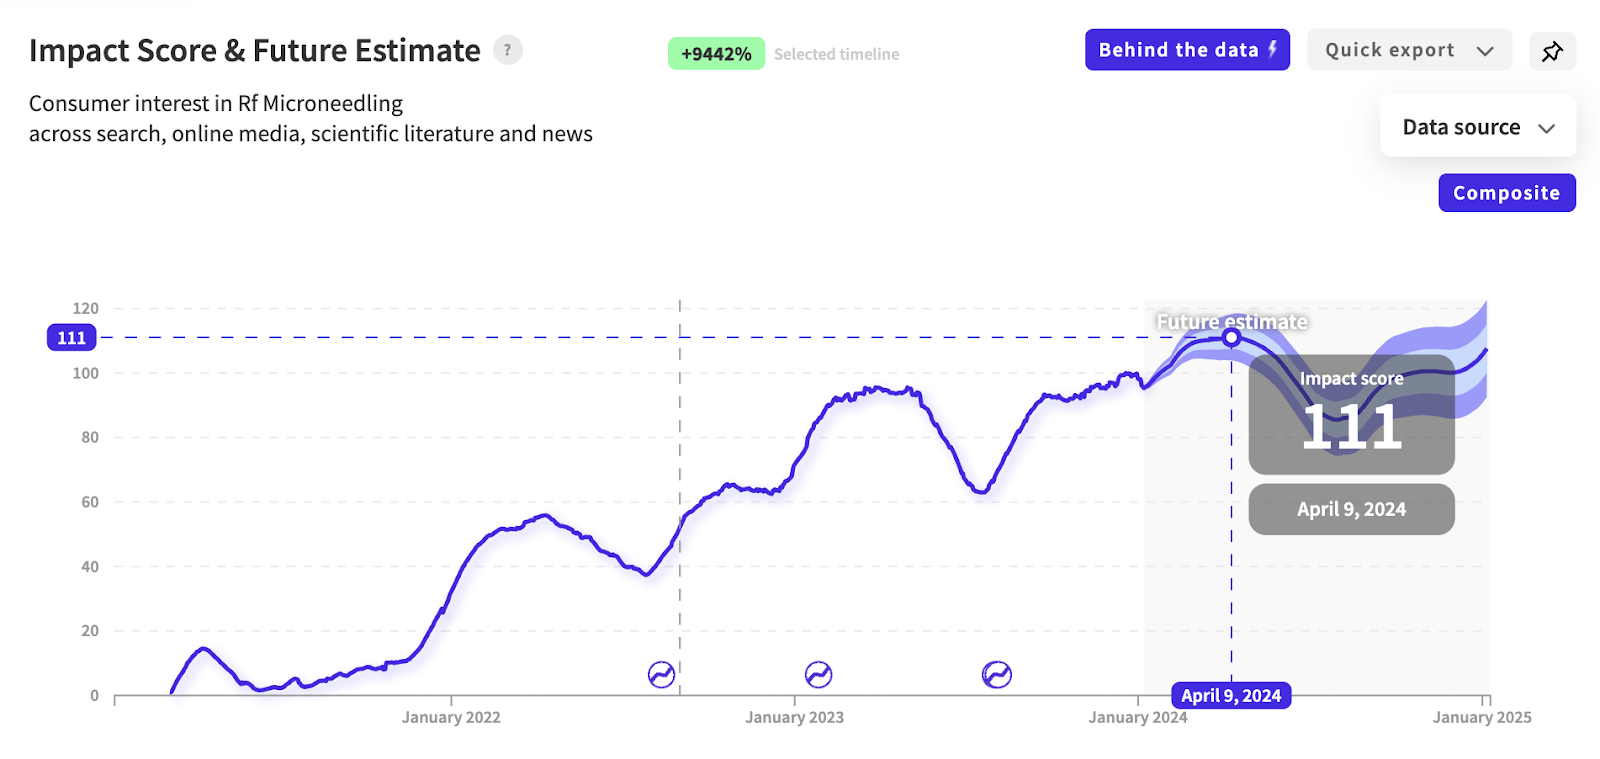Screen dimensions: 1600x759
Task: Click lightning bolt in Behind the data
Action: point(1272,49)
